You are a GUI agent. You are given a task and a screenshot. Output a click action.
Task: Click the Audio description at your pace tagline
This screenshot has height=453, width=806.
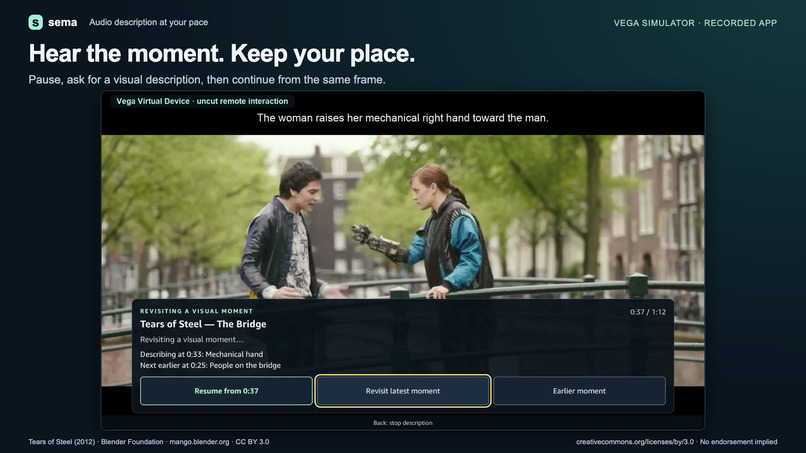pos(149,22)
